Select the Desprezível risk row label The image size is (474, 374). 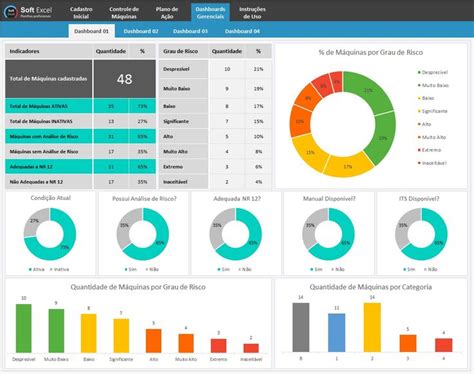coord(183,69)
